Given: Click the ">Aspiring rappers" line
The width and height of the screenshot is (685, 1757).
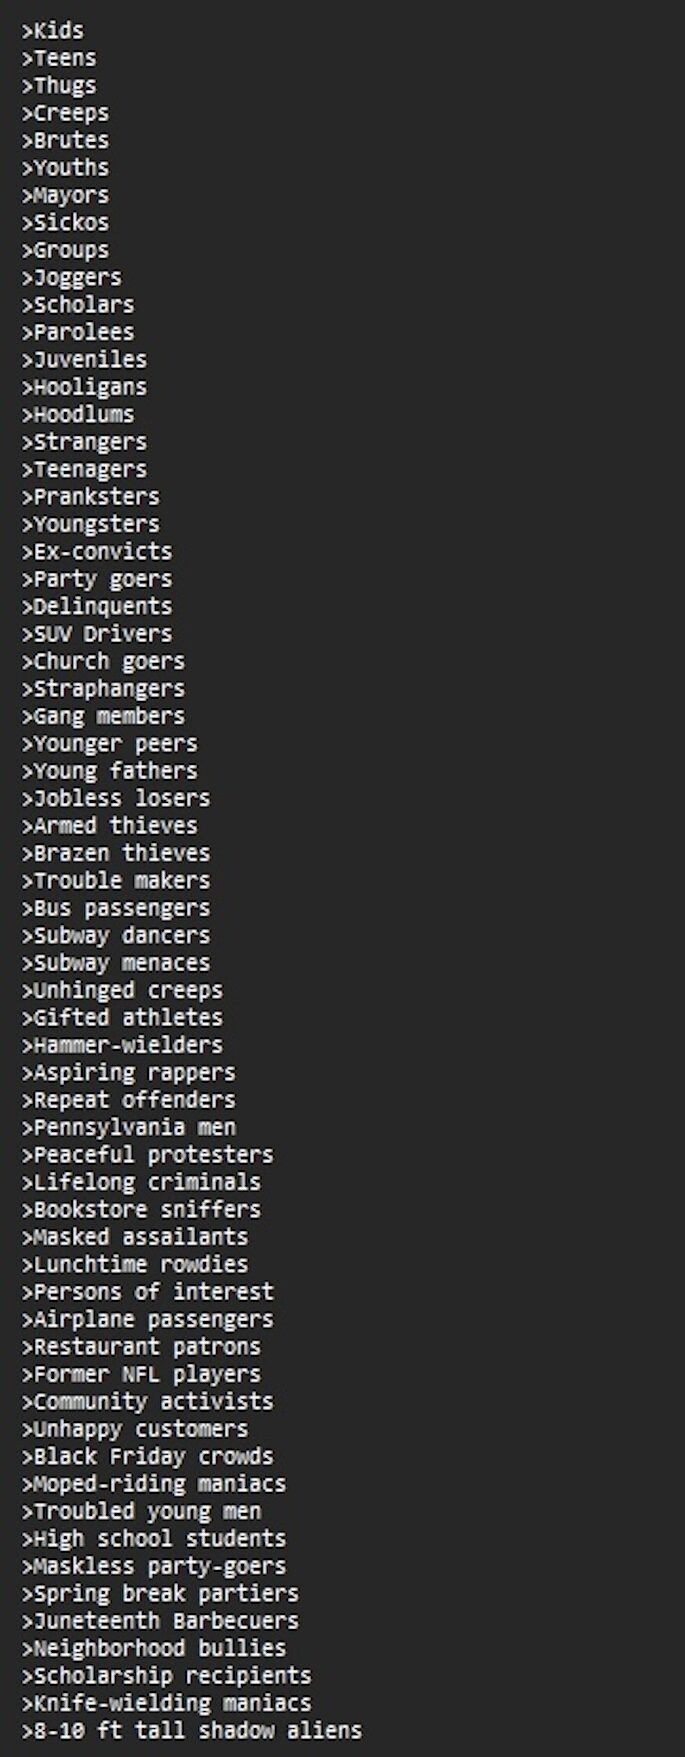Looking at the screenshot, I should [128, 1072].
